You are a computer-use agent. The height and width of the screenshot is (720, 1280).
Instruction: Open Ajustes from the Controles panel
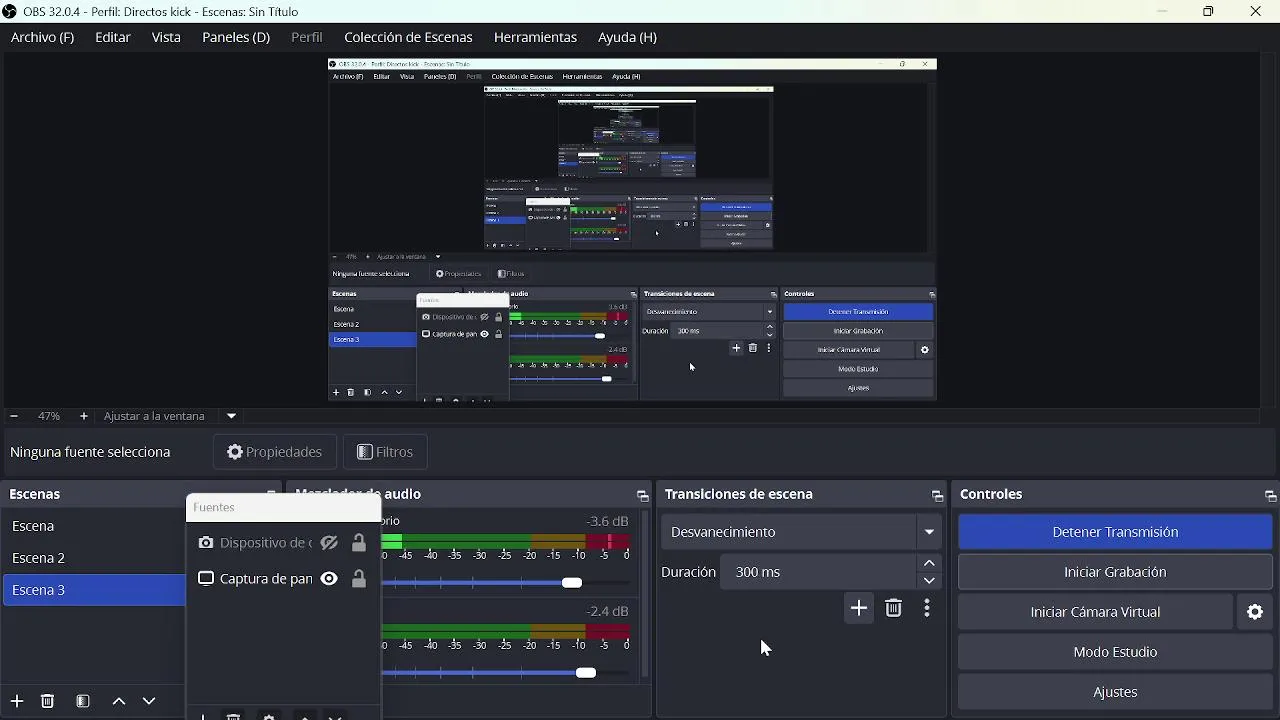(x=1115, y=692)
